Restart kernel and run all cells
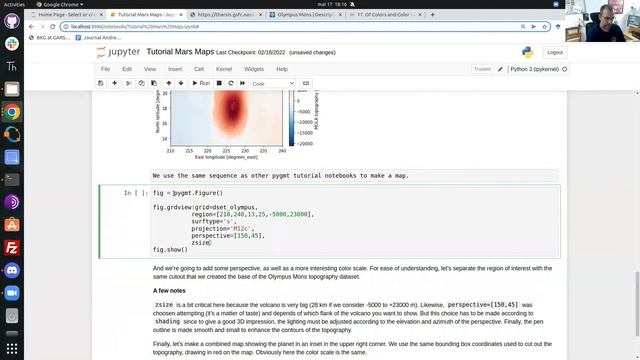640x360 pixels. [x=242, y=83]
